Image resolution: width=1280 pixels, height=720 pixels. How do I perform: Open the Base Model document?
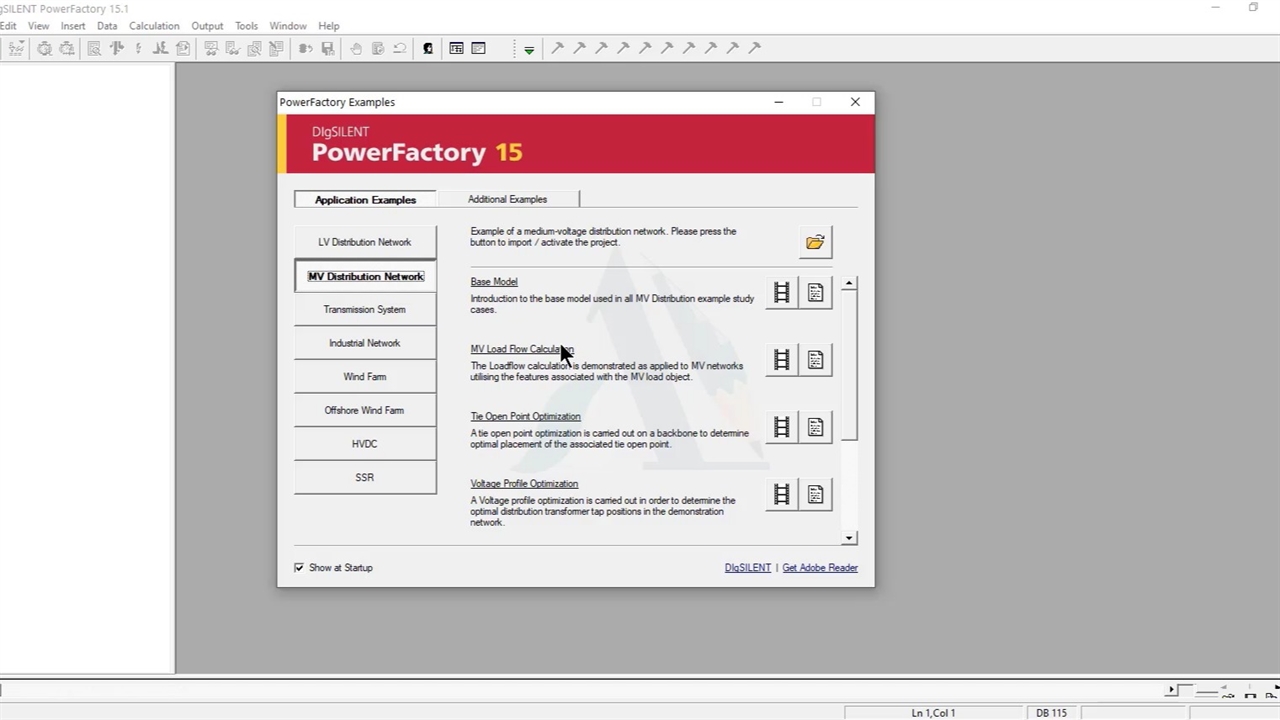click(x=816, y=293)
